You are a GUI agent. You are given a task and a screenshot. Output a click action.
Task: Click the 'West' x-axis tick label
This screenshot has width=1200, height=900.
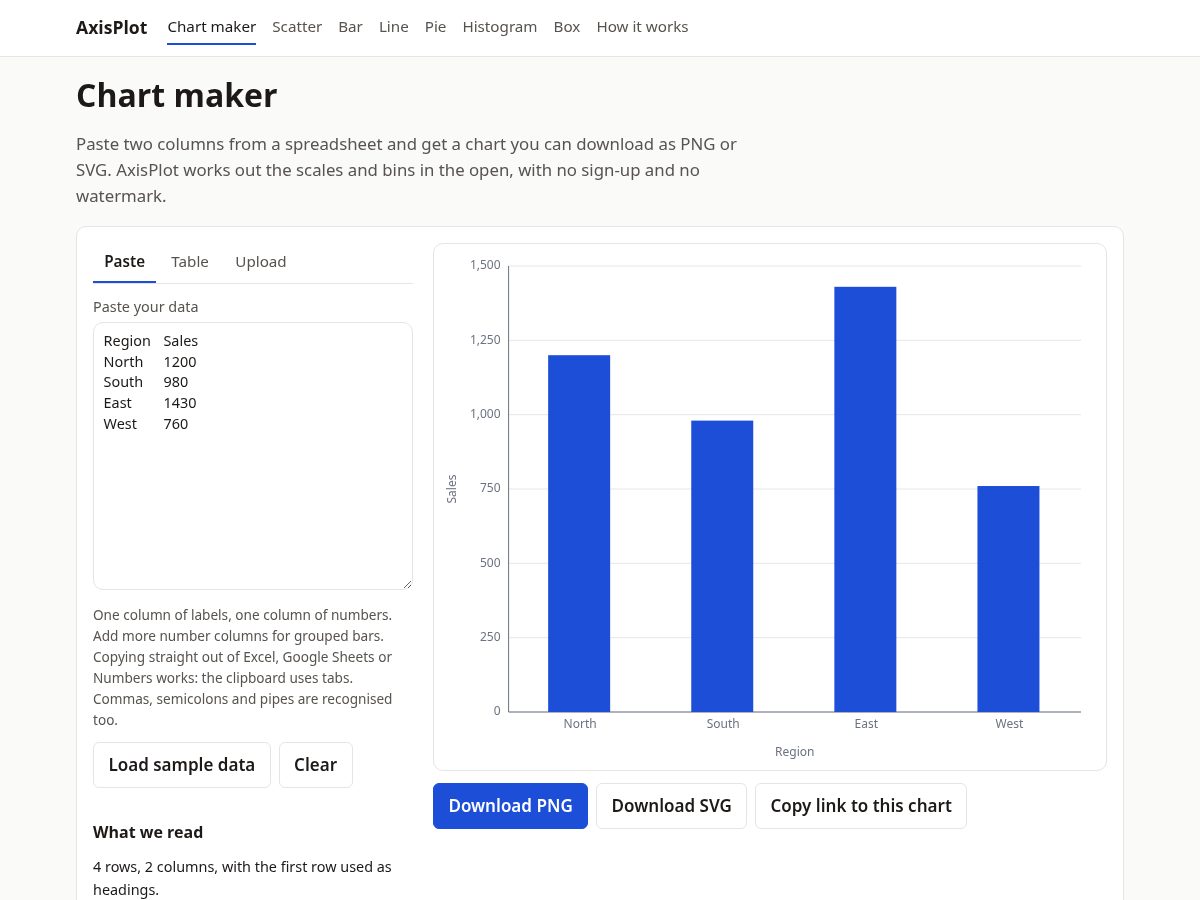(1009, 724)
